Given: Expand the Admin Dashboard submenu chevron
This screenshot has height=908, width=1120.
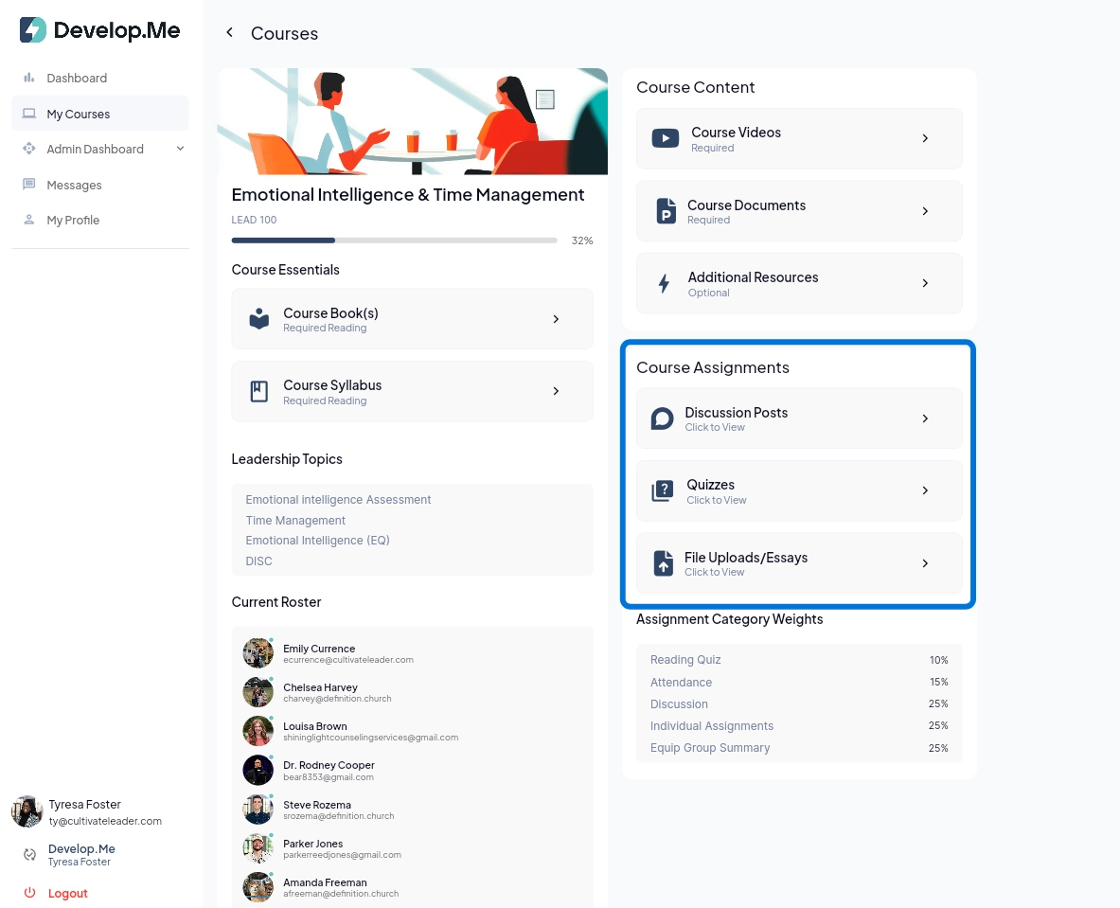Looking at the screenshot, I should [x=180, y=149].
